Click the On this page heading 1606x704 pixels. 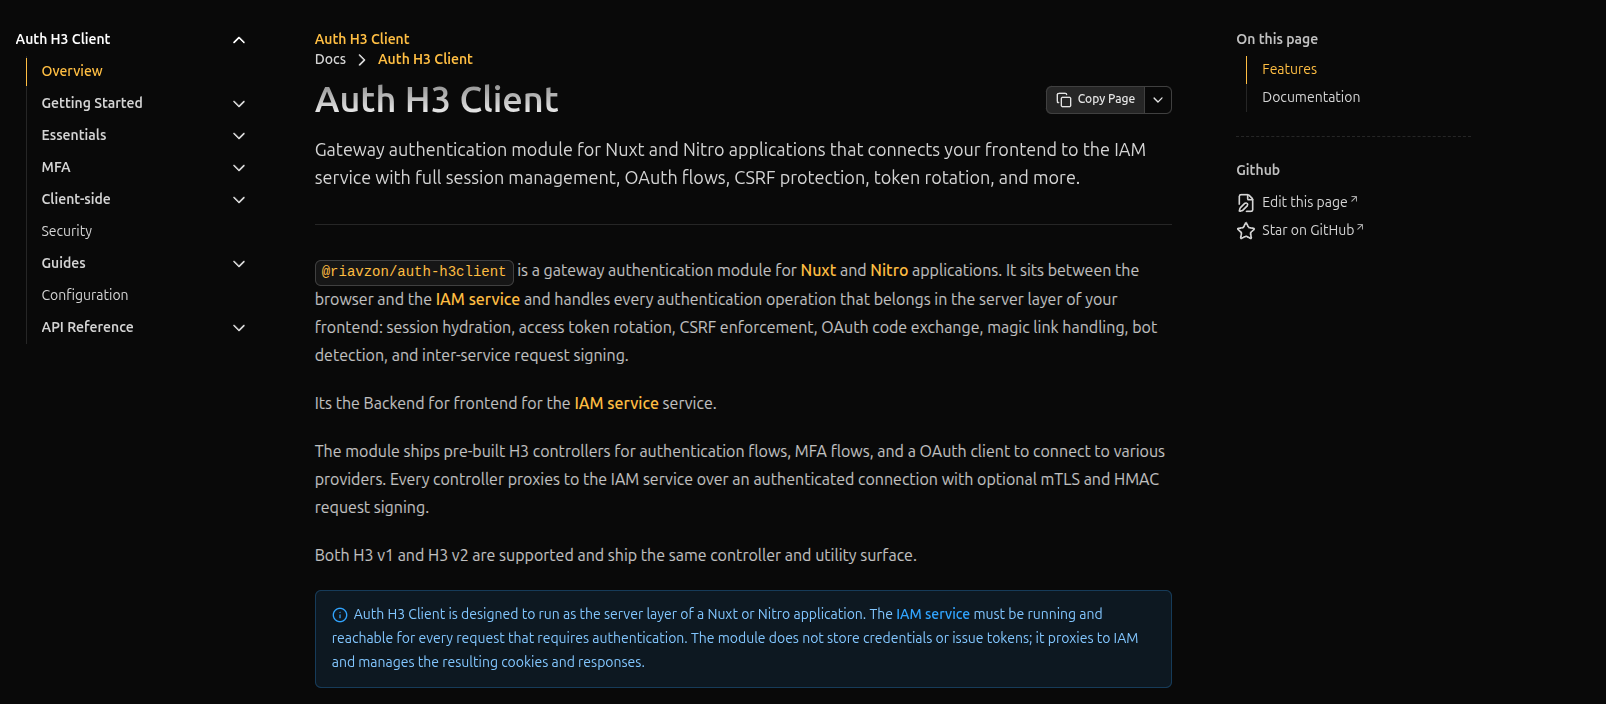pyautogui.click(x=1277, y=39)
